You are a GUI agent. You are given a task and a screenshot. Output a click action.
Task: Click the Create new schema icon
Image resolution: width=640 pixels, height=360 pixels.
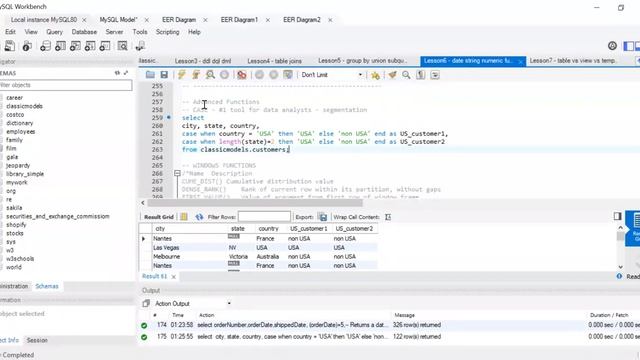click(x=45, y=46)
